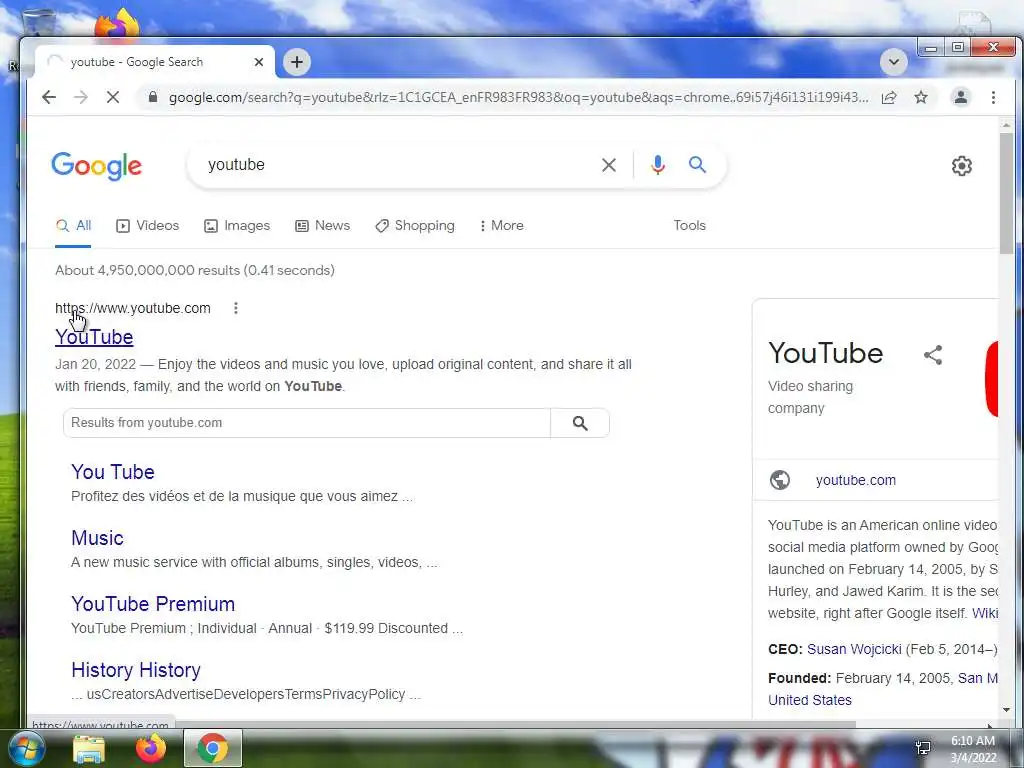The image size is (1024, 768).
Task: Click the horizontal scrollbar at page bottom
Action: point(516,724)
